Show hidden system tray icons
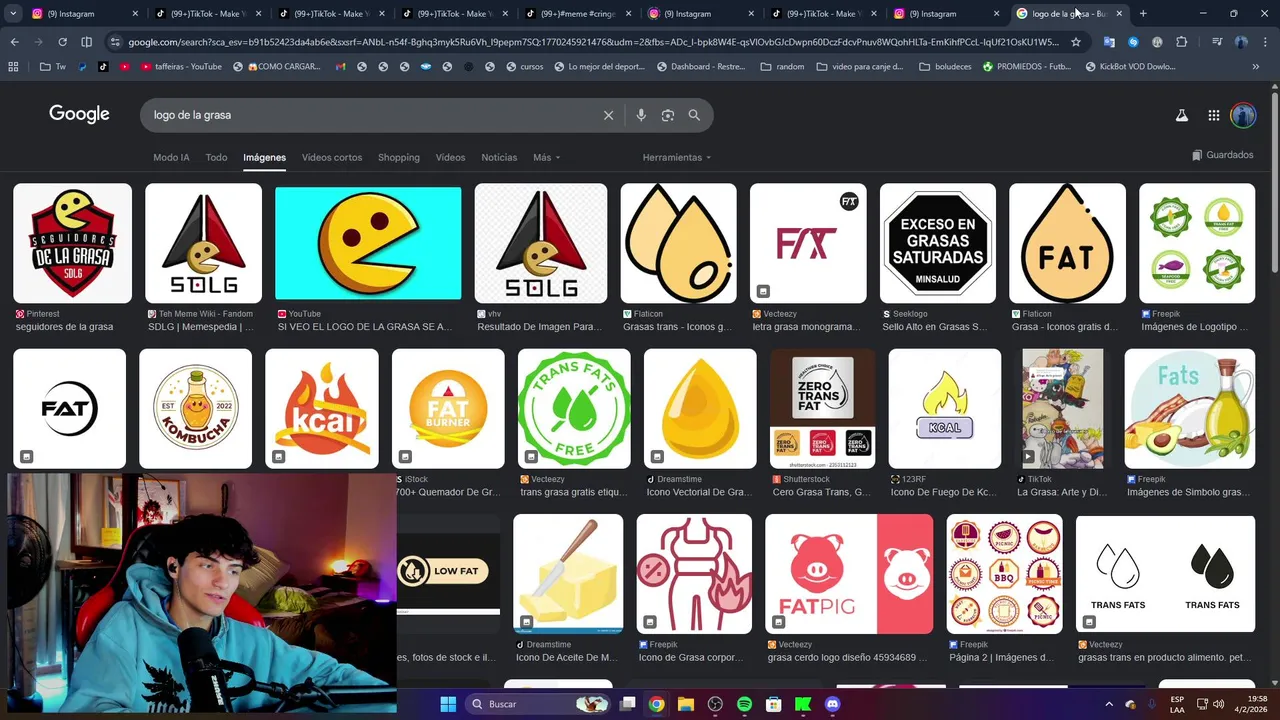This screenshot has height=720, width=1280. click(x=1108, y=704)
